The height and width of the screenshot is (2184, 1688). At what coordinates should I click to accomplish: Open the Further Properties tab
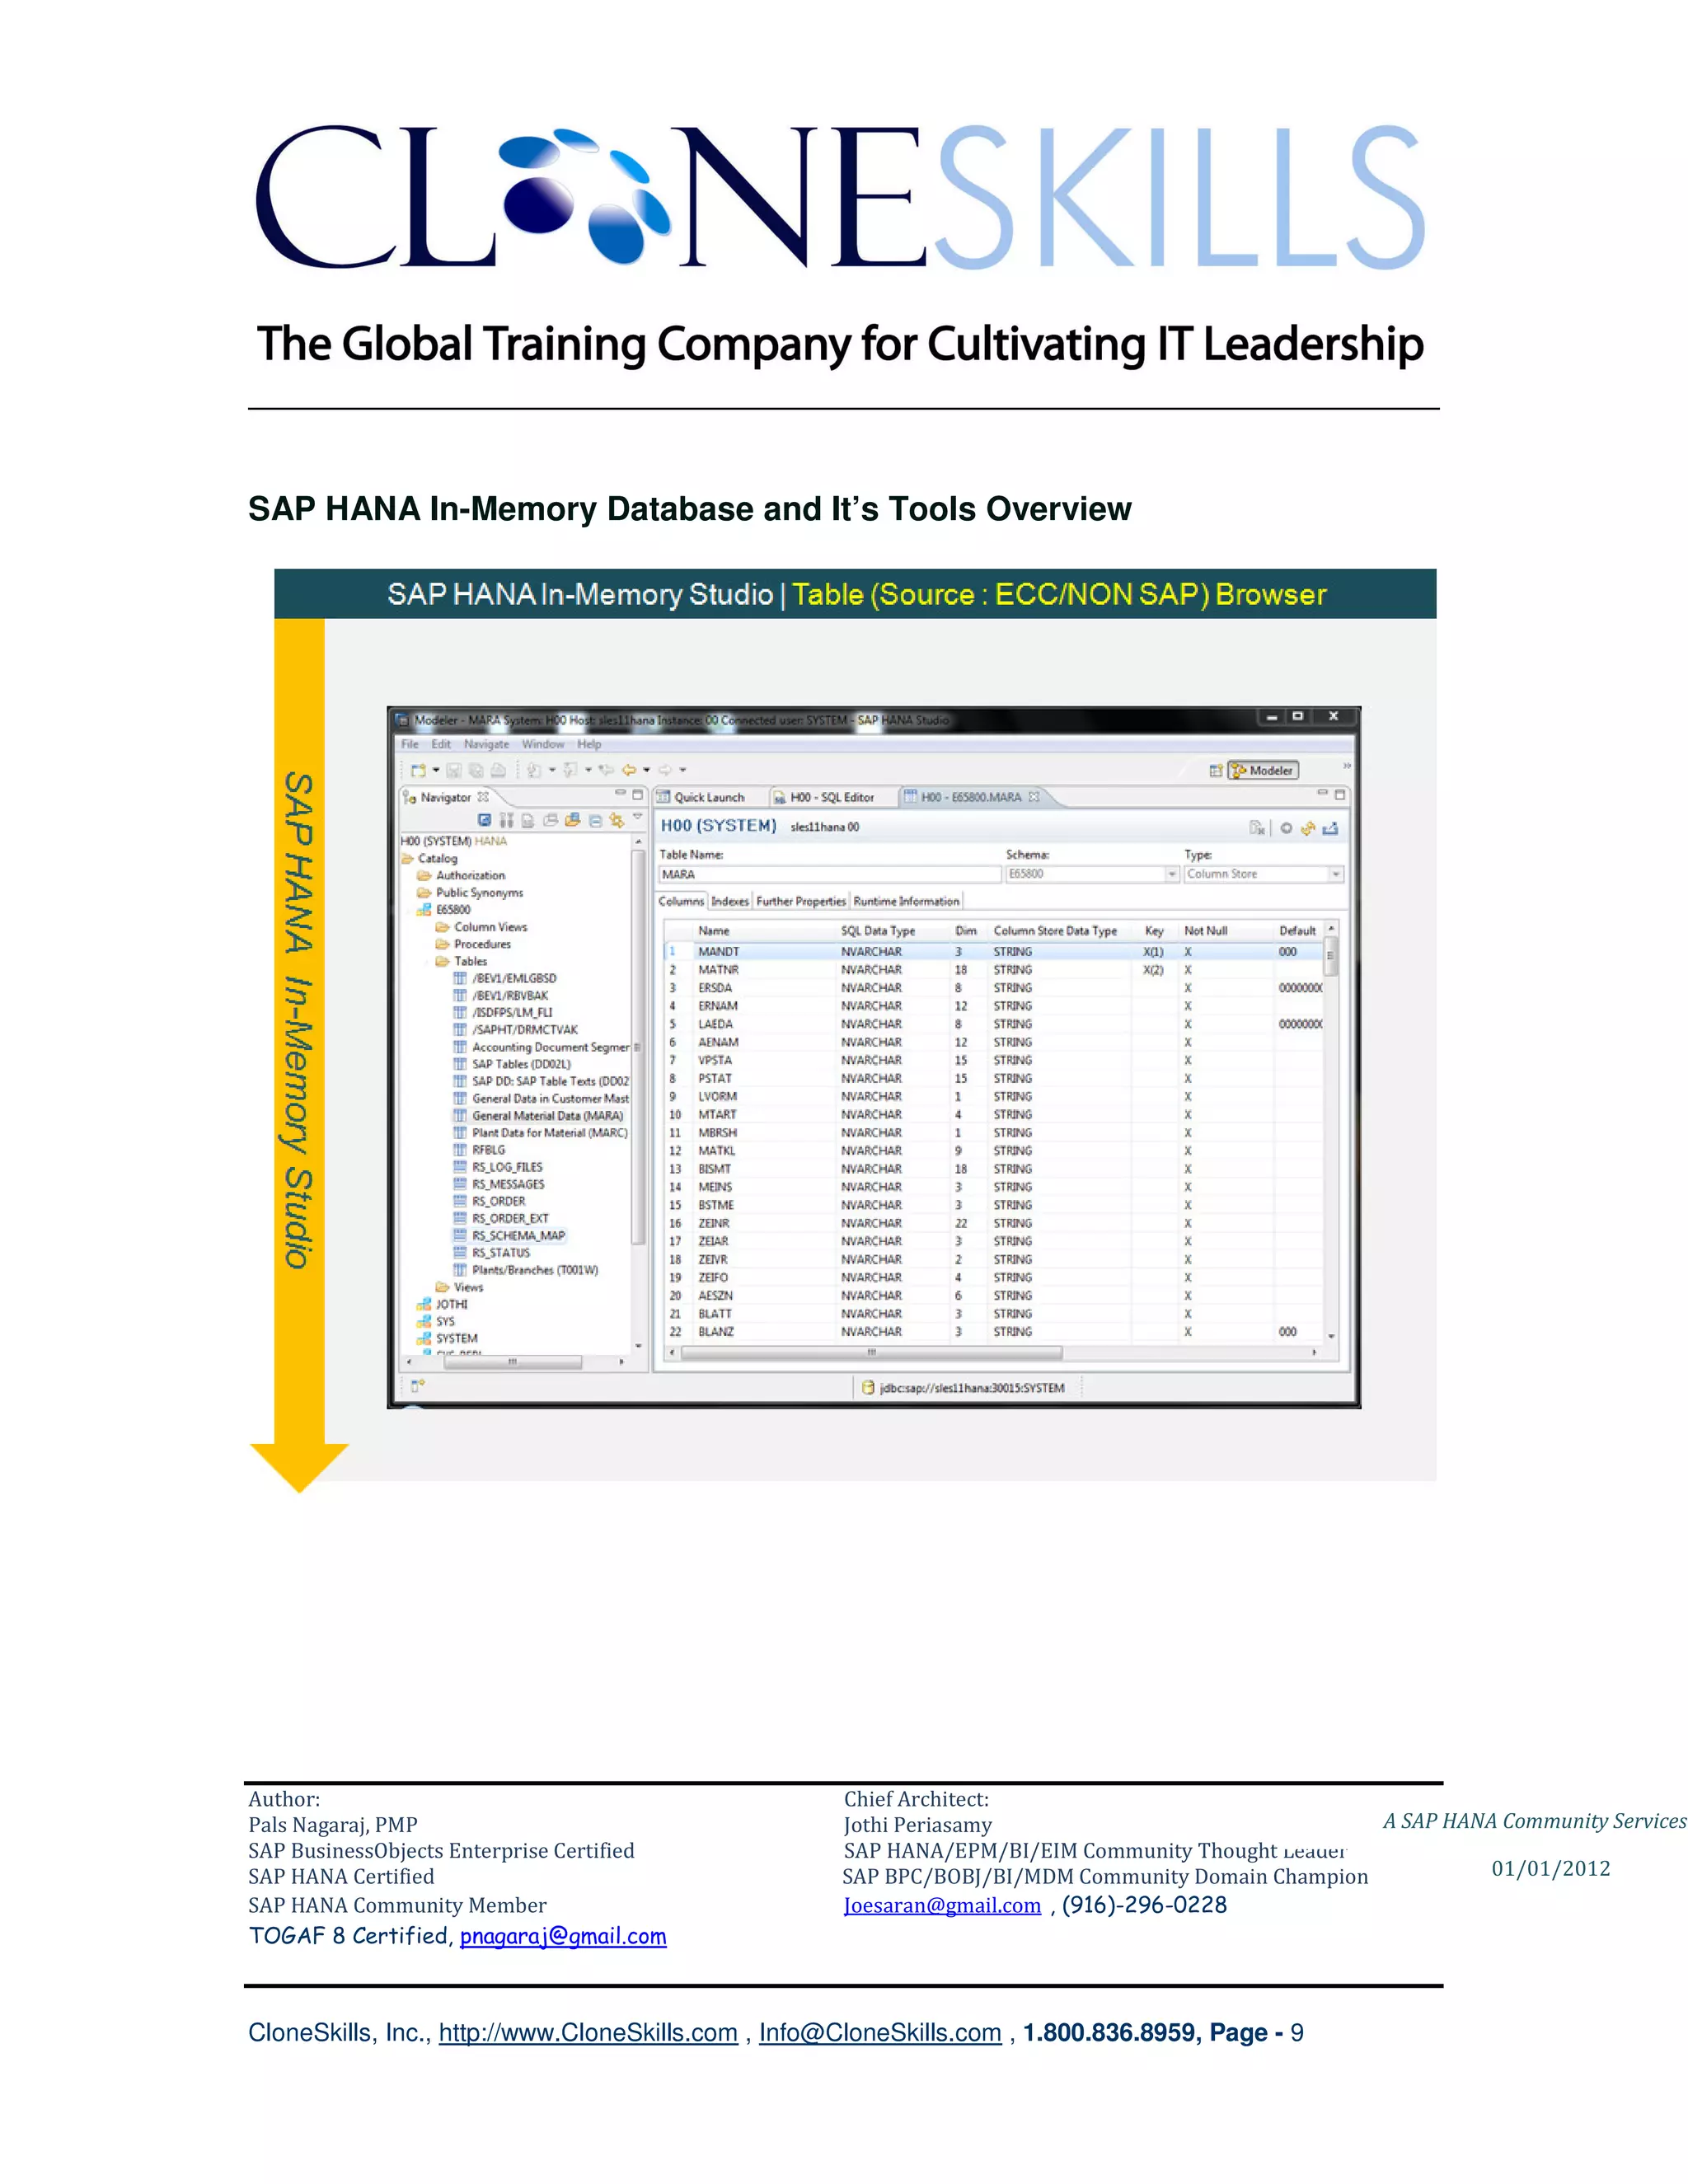point(801,901)
